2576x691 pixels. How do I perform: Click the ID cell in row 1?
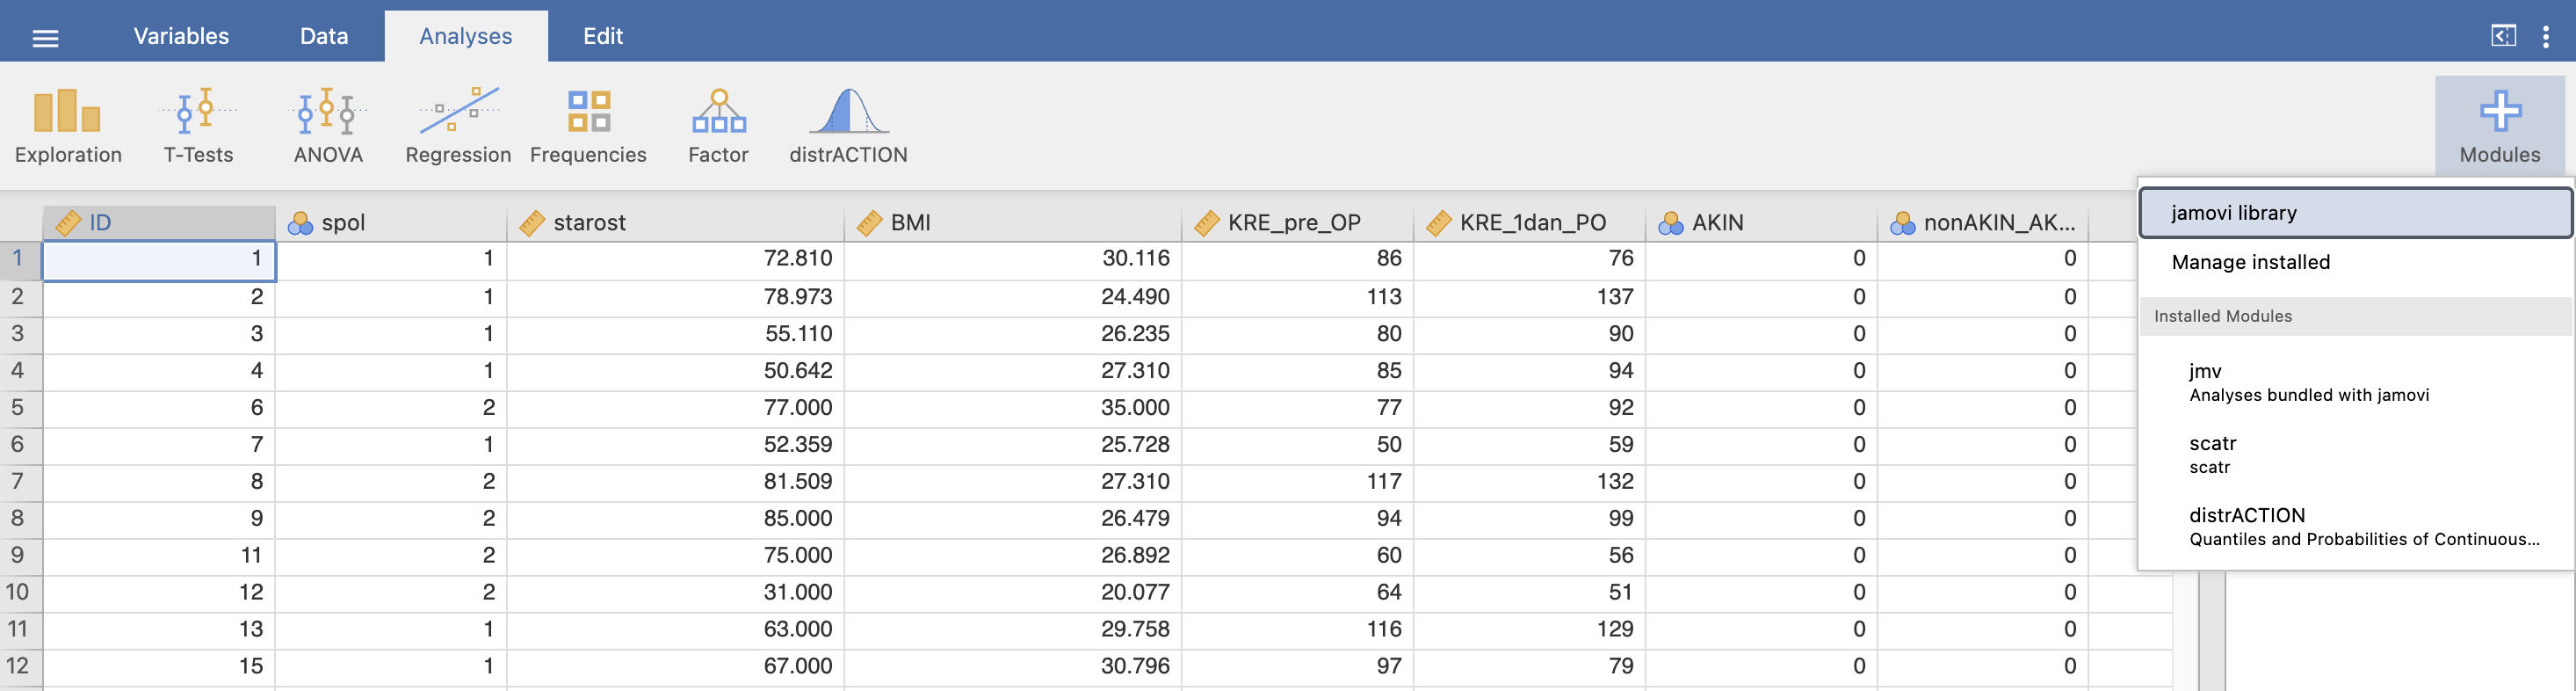pyautogui.click(x=159, y=260)
